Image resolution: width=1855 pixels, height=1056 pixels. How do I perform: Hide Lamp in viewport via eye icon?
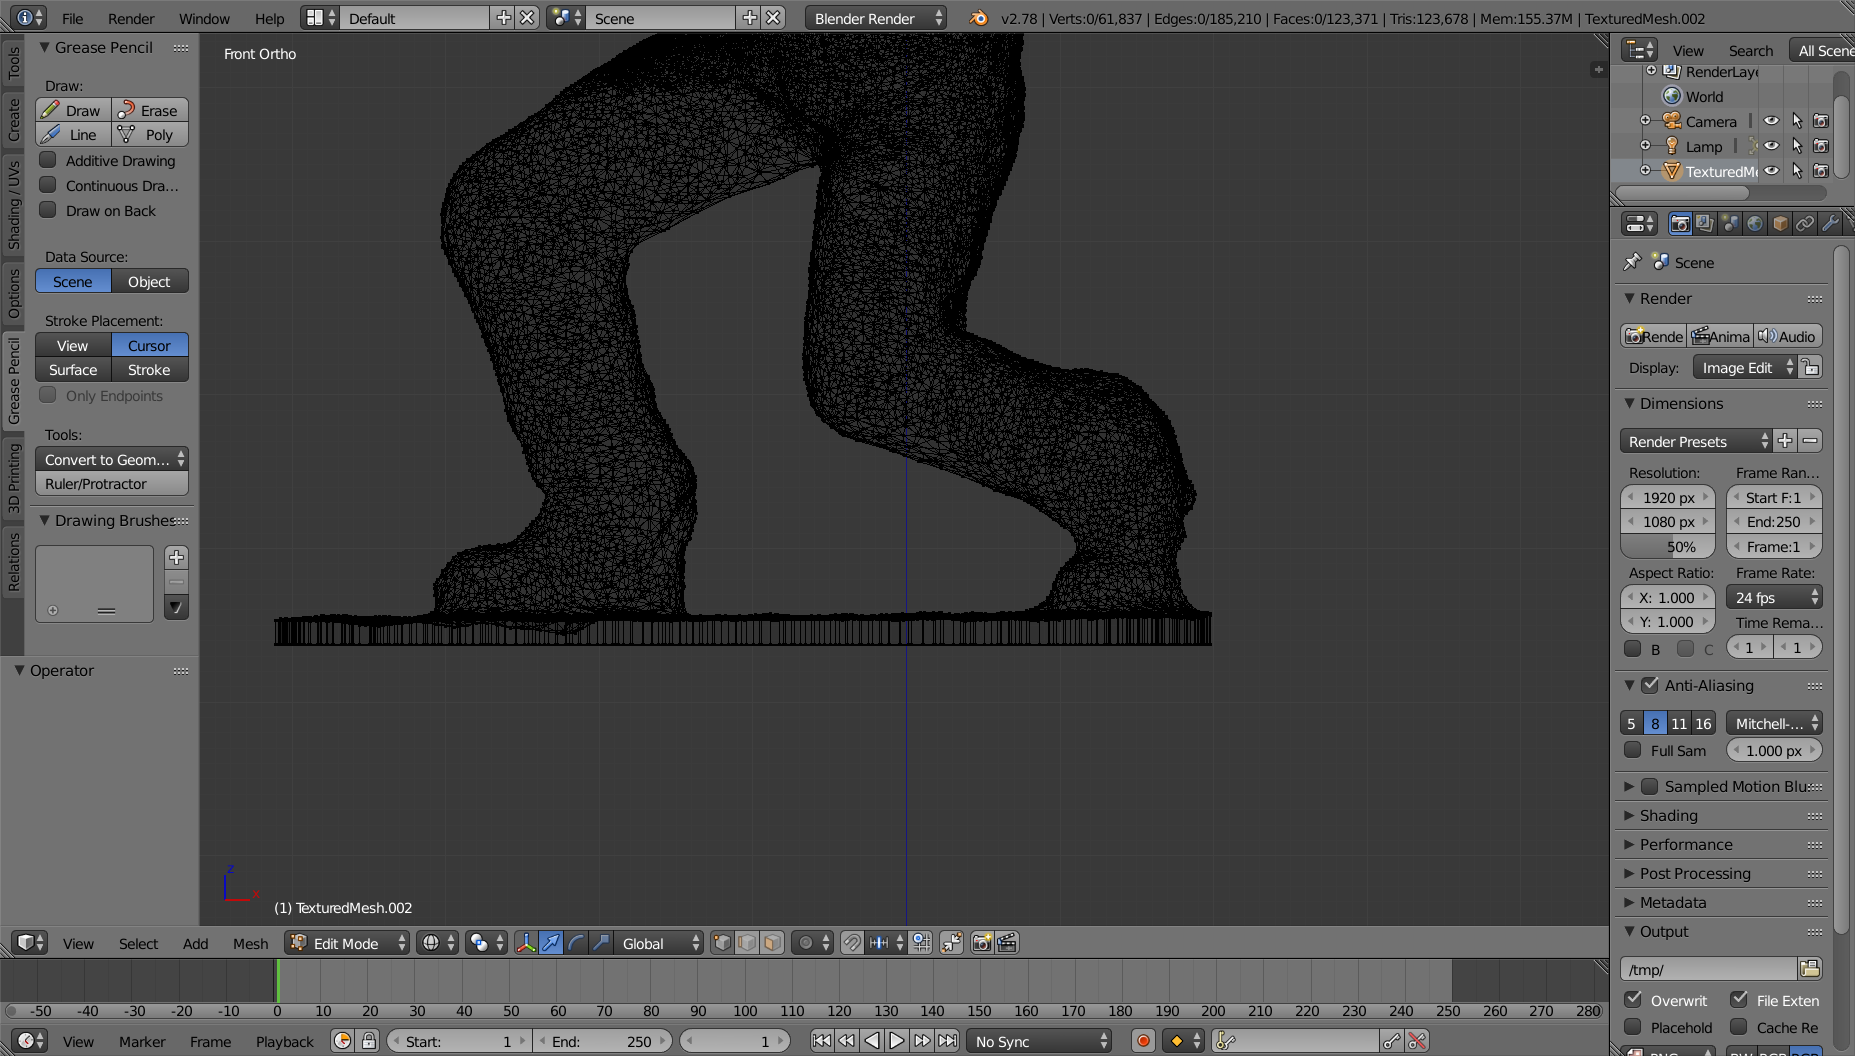tap(1771, 146)
